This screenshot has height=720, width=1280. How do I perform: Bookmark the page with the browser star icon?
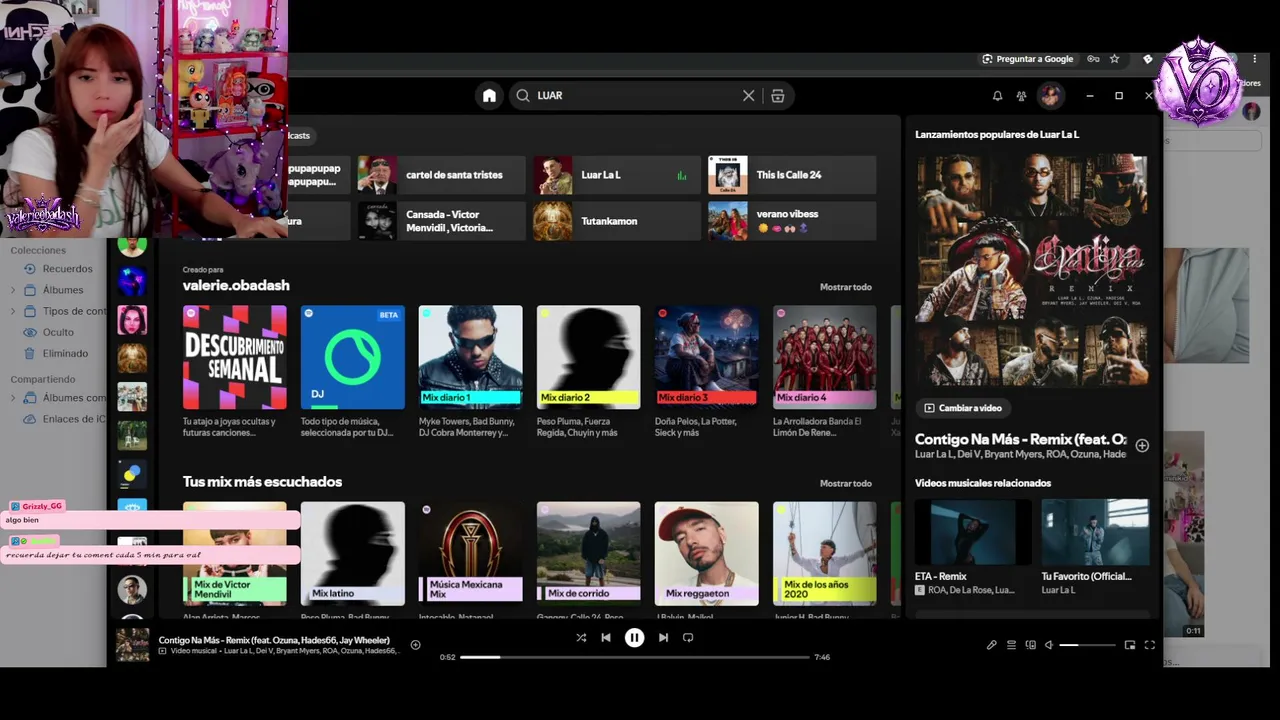point(1114,59)
